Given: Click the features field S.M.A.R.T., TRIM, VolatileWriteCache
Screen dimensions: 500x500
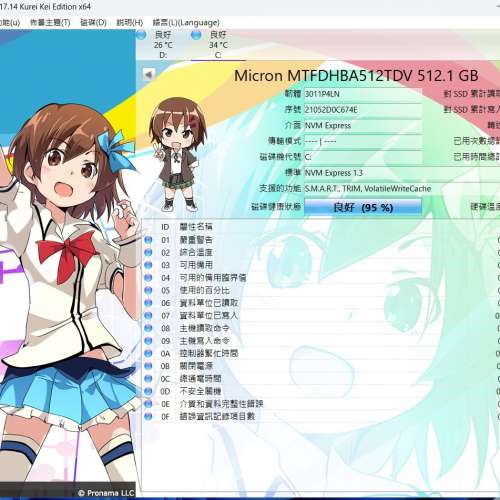Looking at the screenshot, I should point(402,189).
